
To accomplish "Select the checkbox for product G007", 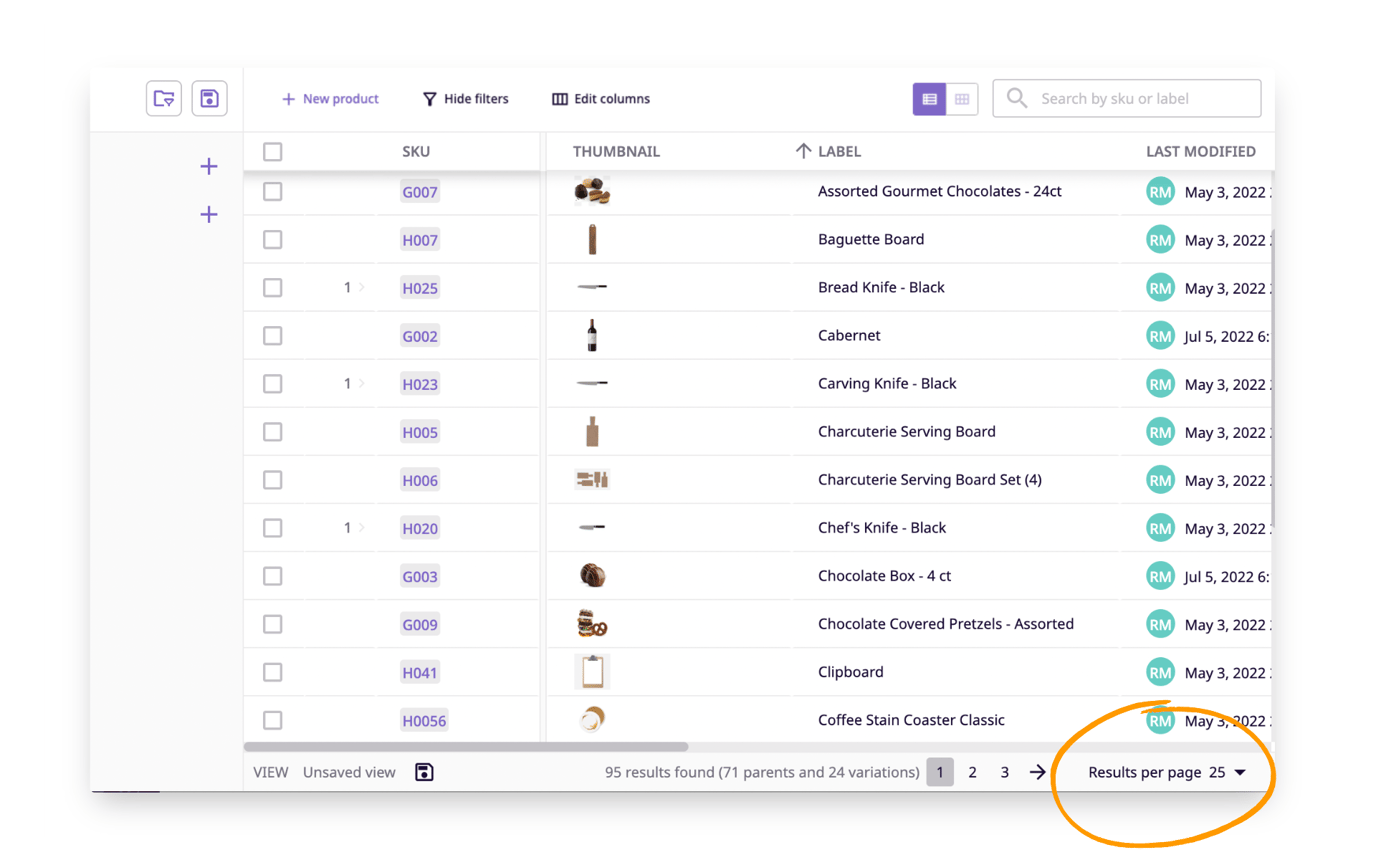I will coord(272,191).
